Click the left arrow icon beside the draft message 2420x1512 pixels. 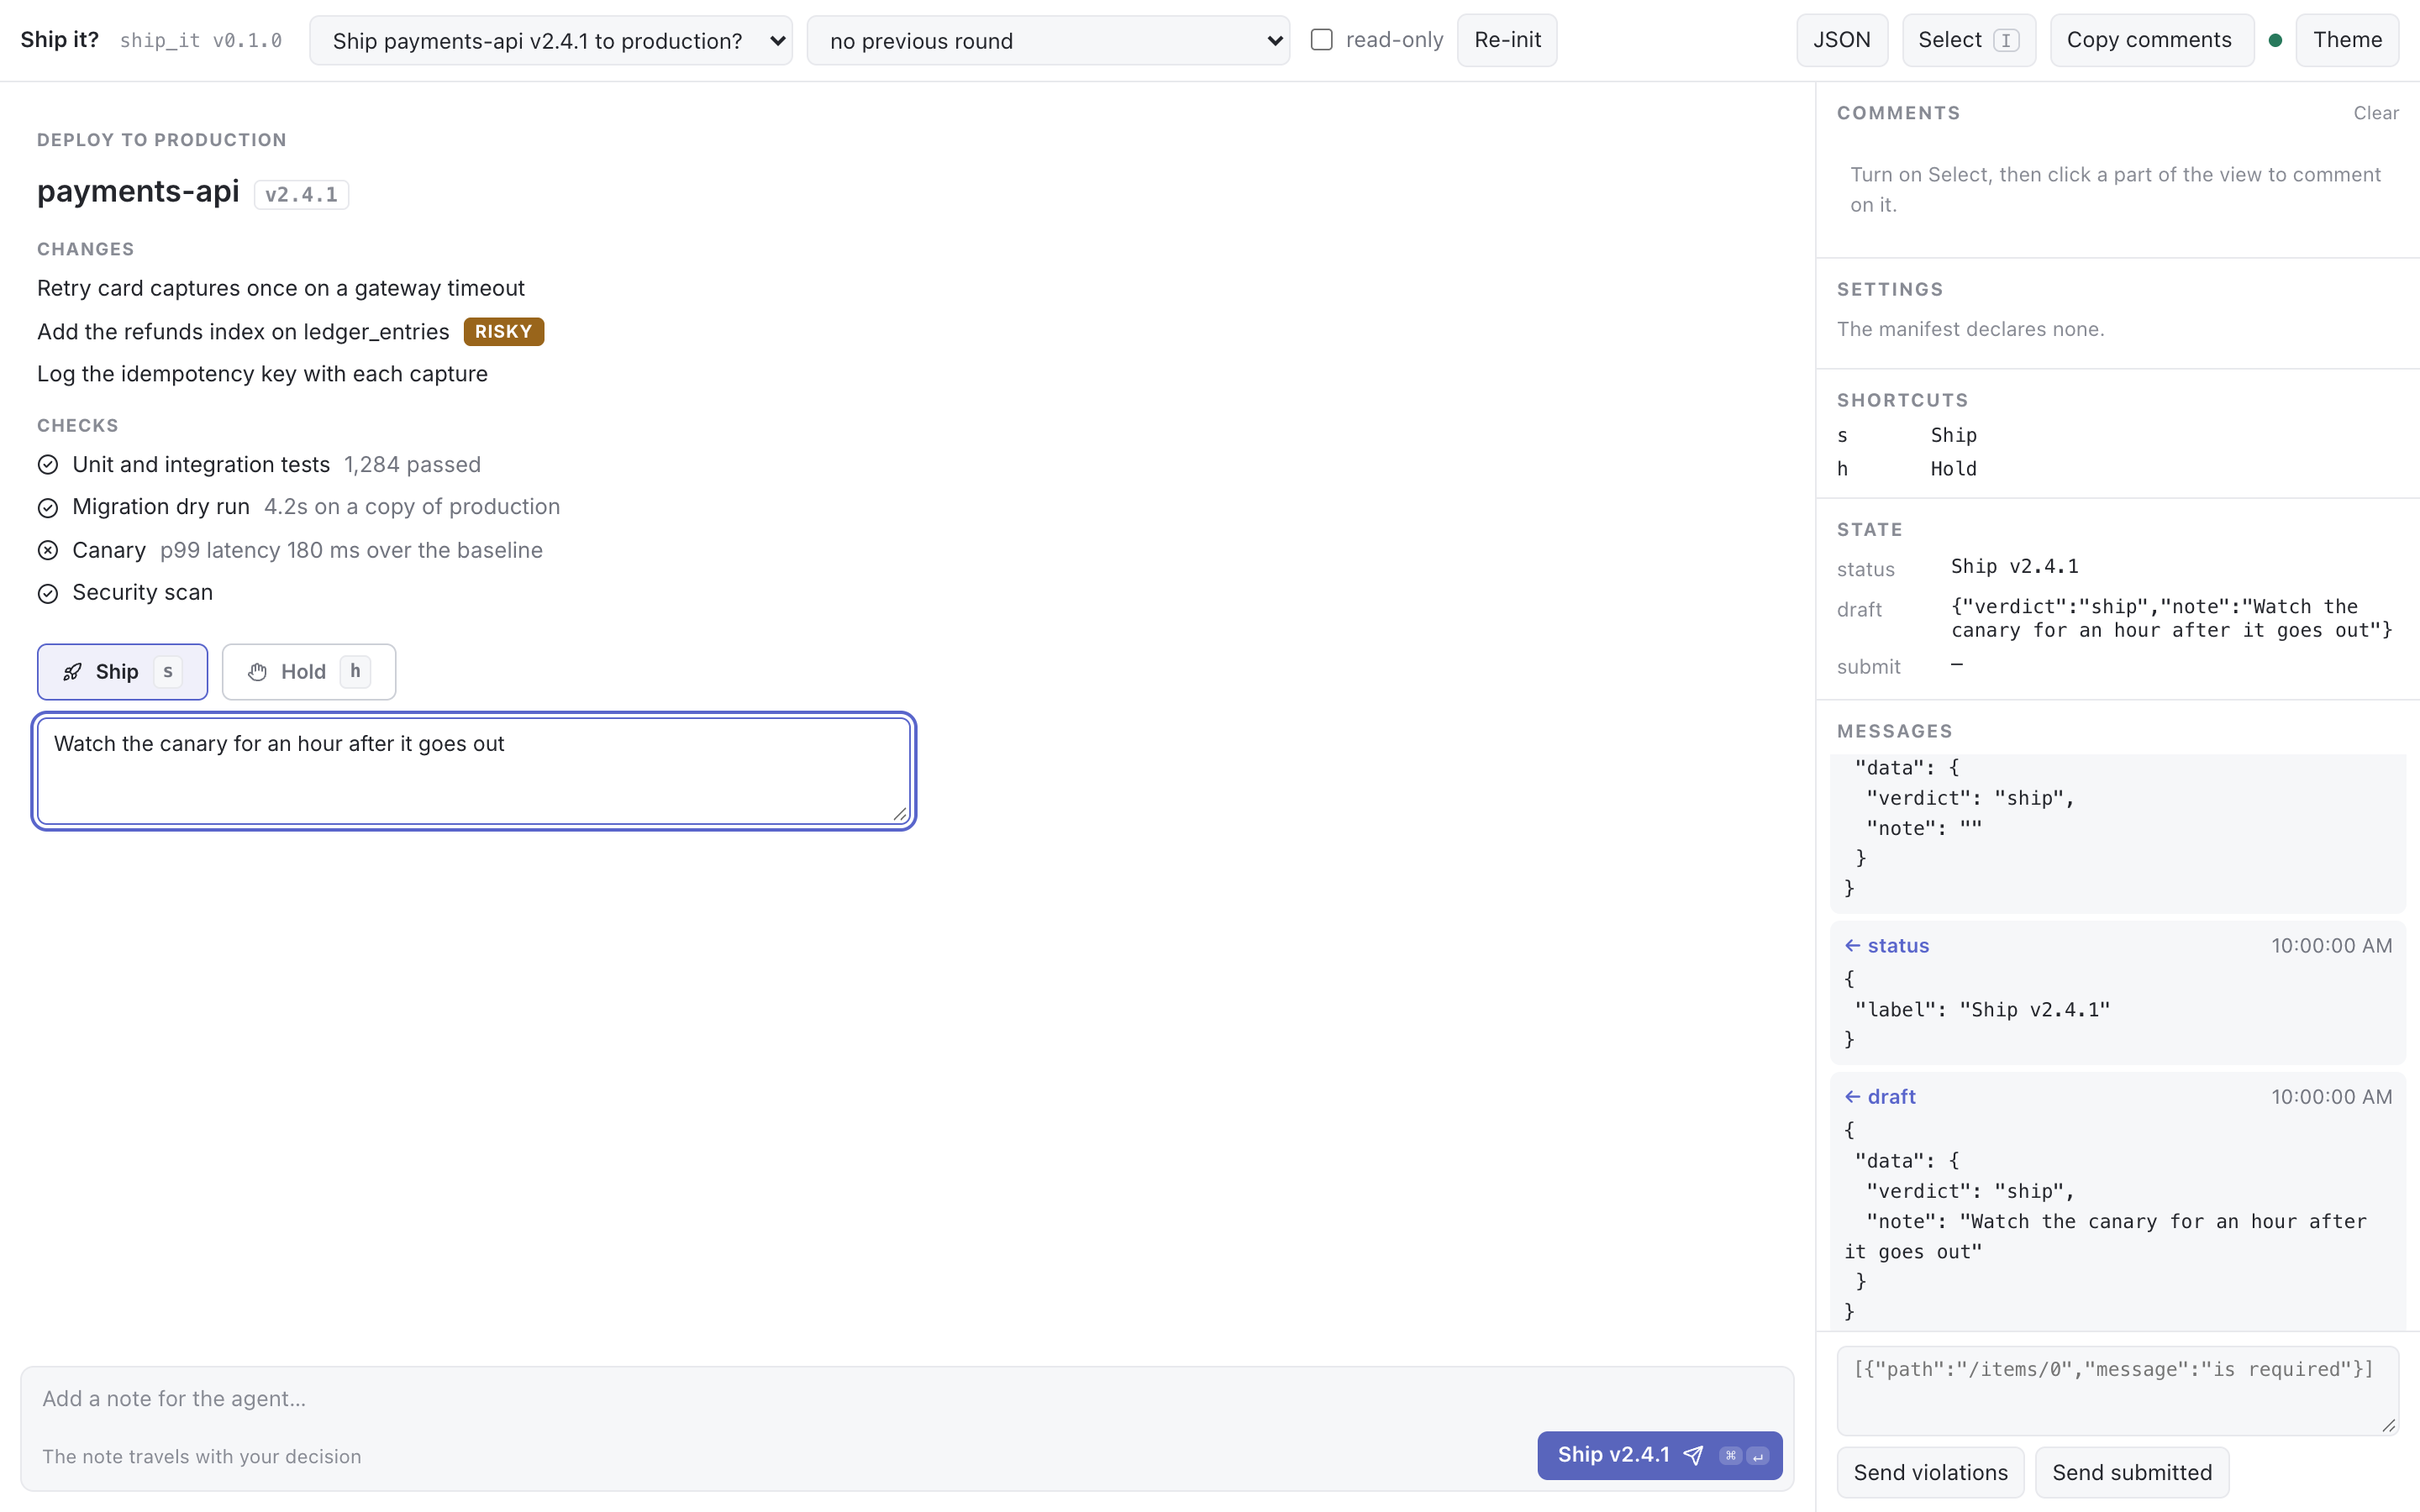click(1852, 1097)
